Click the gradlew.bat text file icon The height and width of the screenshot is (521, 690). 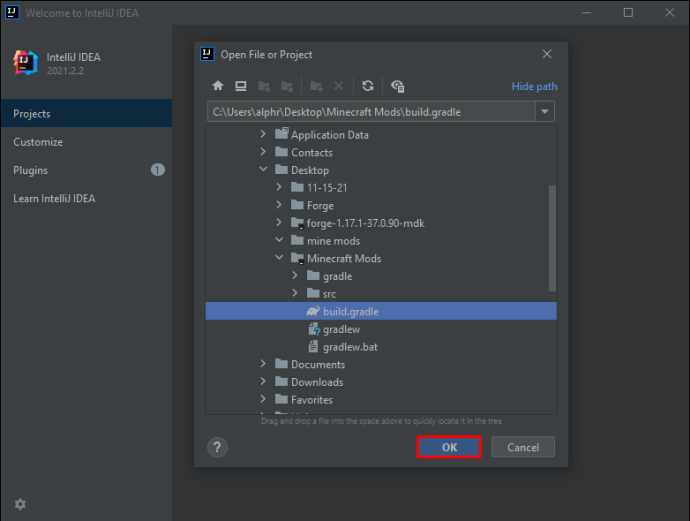[313, 346]
